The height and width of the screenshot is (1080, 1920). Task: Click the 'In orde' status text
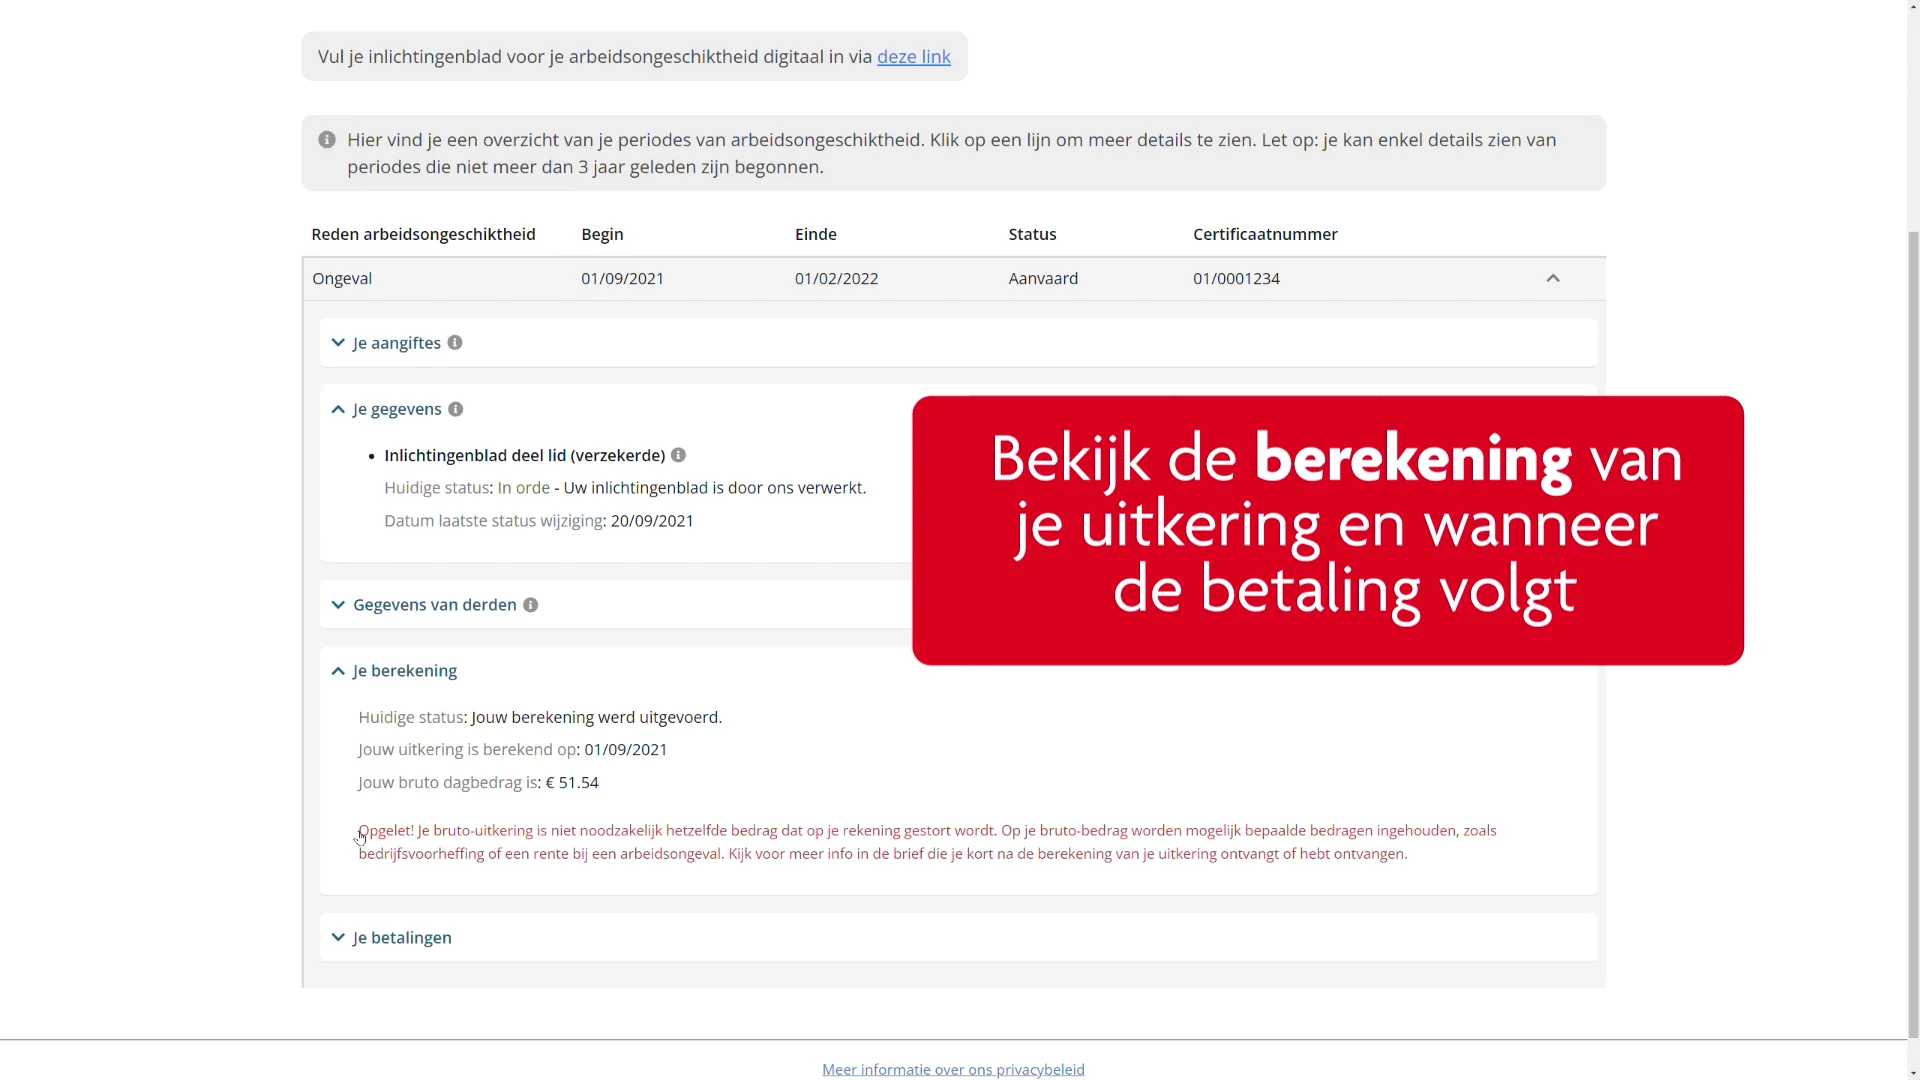pyautogui.click(x=524, y=488)
